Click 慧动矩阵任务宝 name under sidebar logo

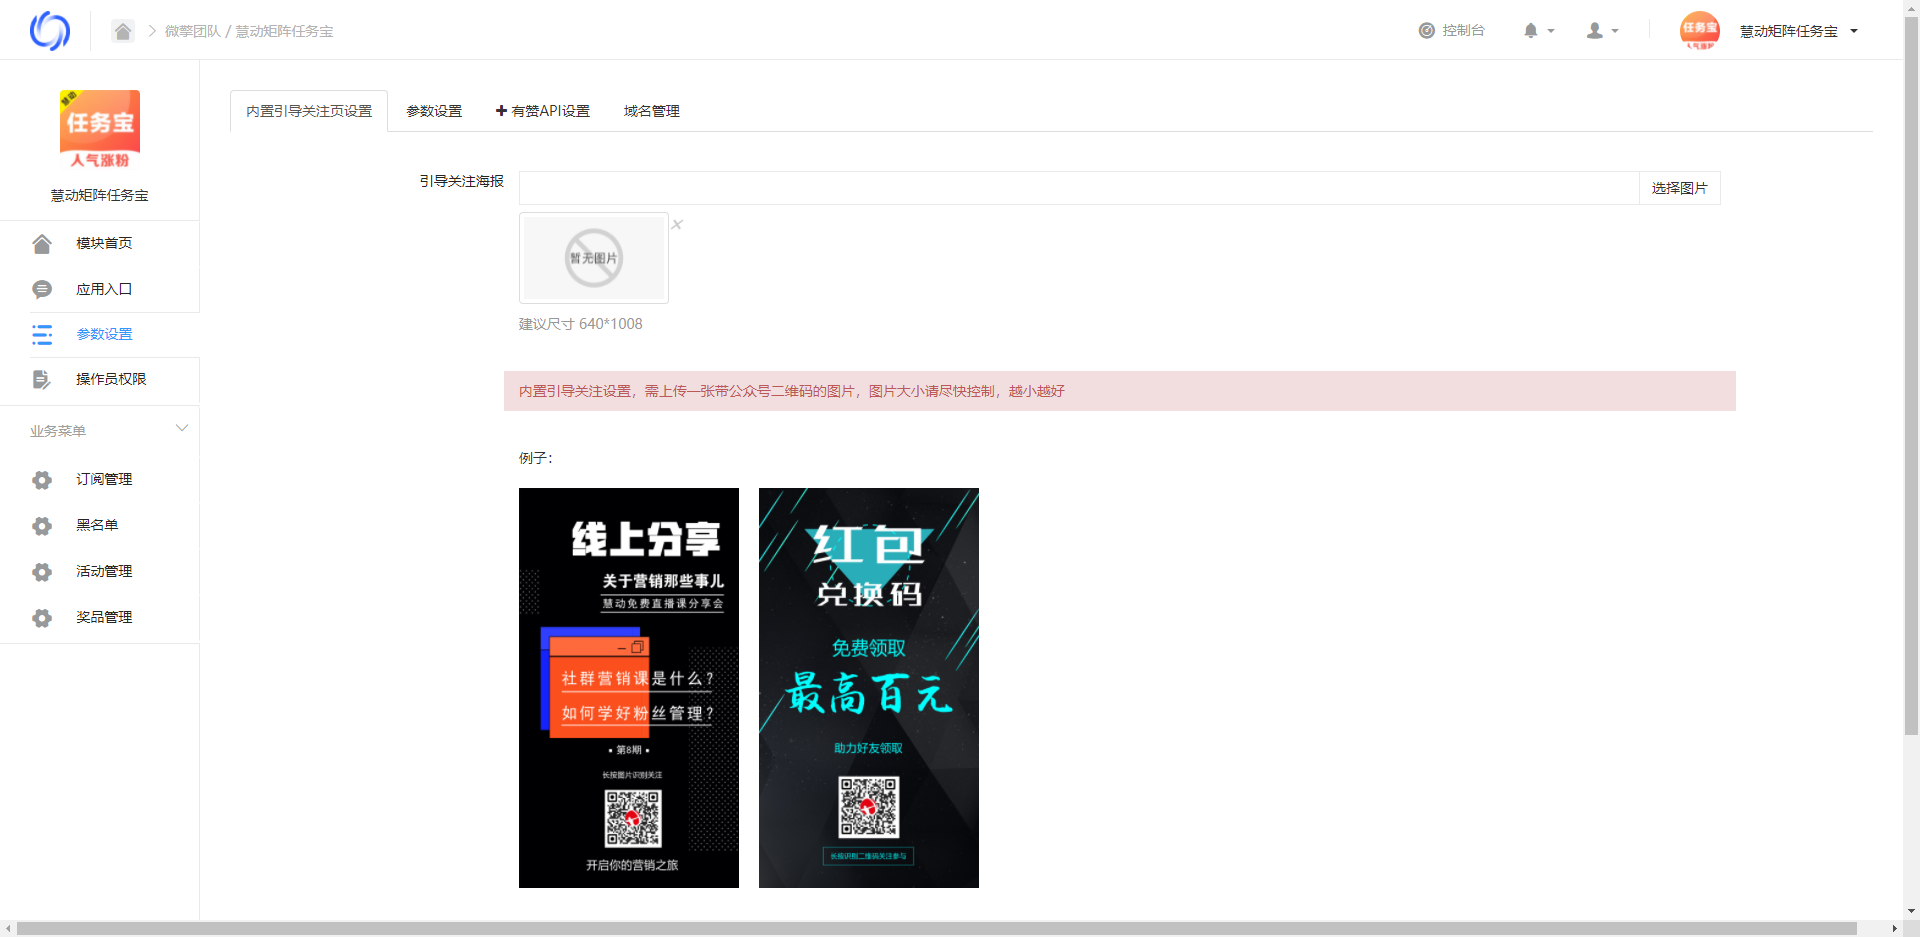(x=100, y=195)
